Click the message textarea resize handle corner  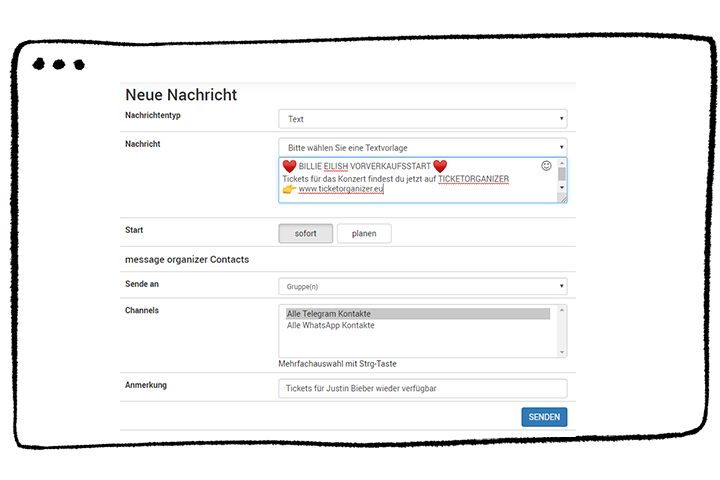(562, 198)
